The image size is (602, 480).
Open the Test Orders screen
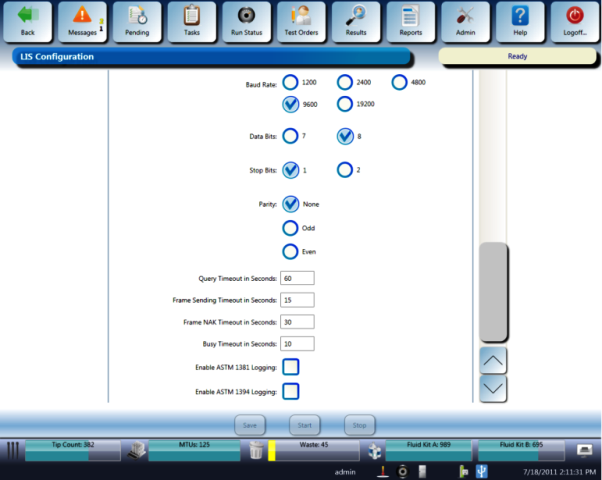click(301, 17)
